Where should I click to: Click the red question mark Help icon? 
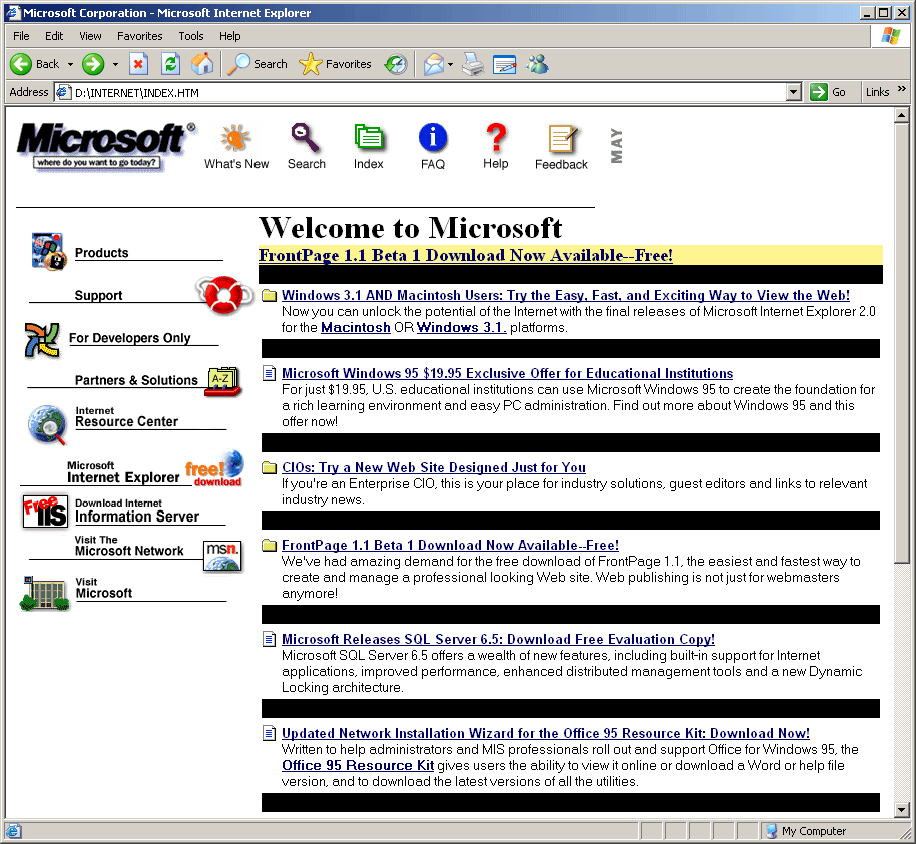496,138
